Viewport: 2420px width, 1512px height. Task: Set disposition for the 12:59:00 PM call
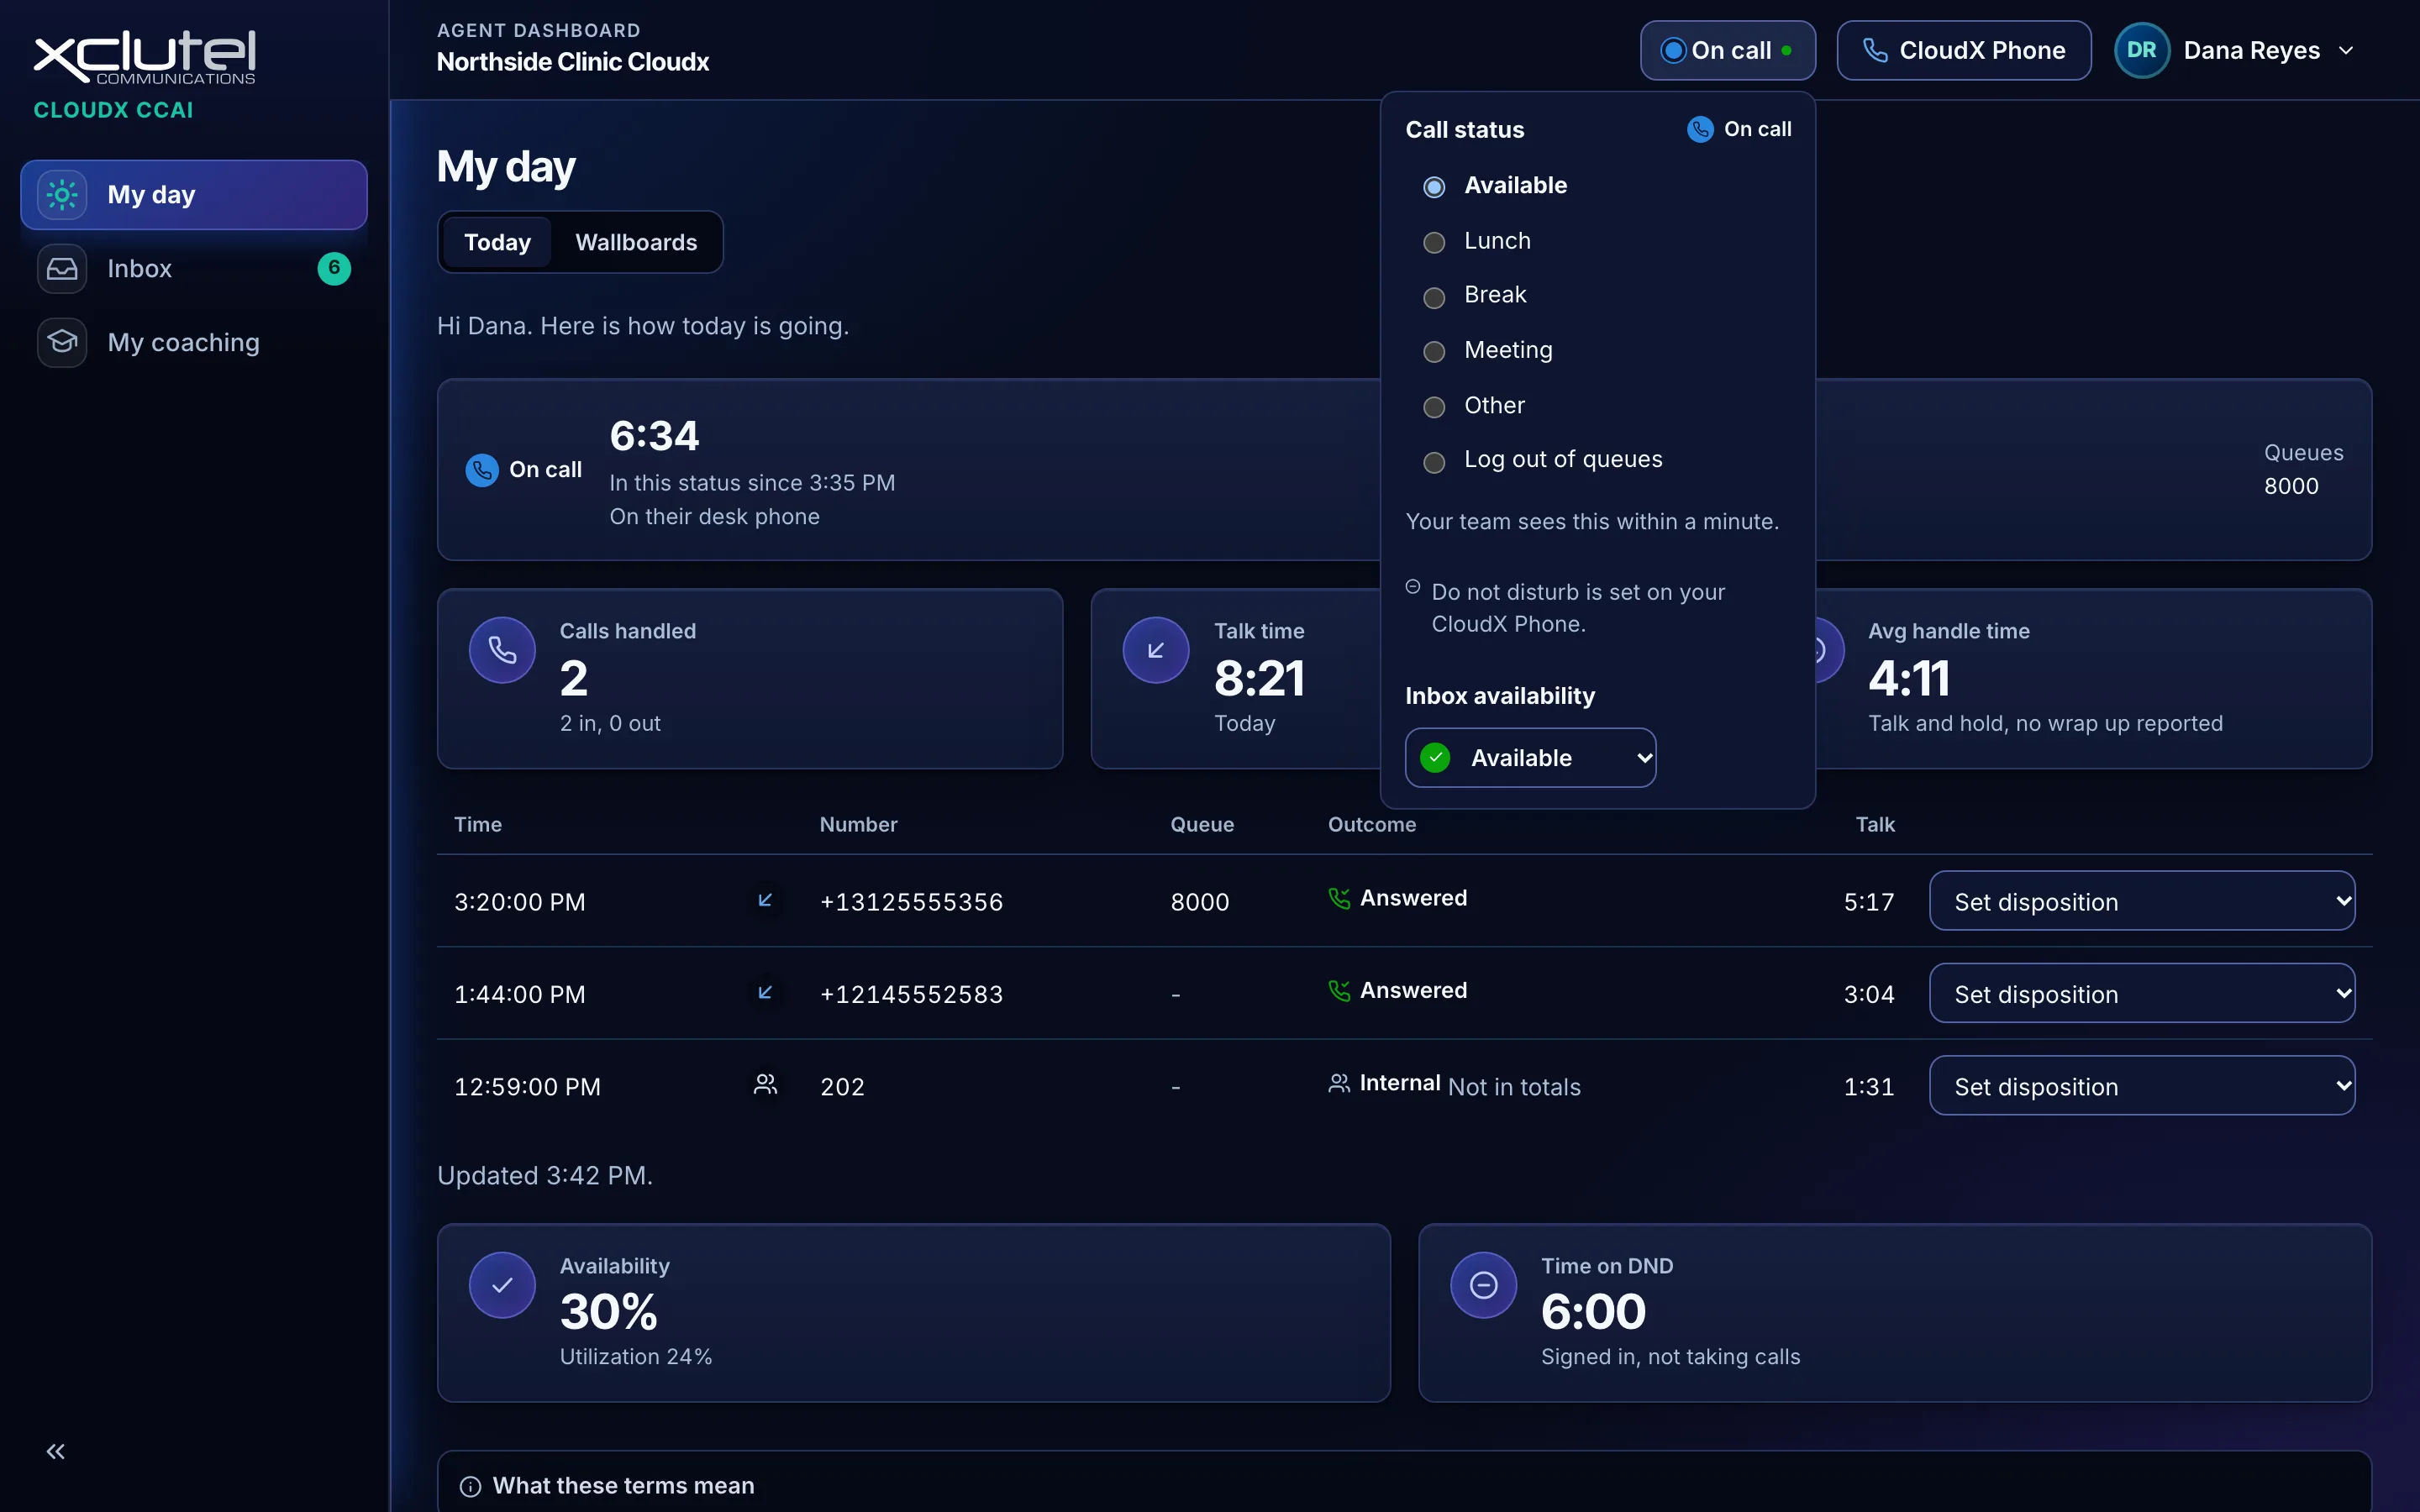(2141, 1085)
